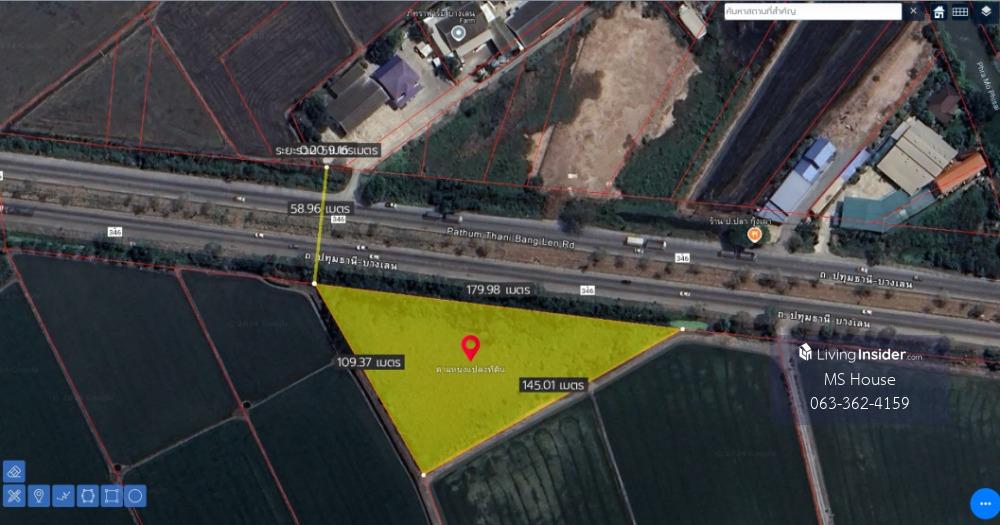
Task: Select the place marker pin tool
Action: [x=38, y=496]
